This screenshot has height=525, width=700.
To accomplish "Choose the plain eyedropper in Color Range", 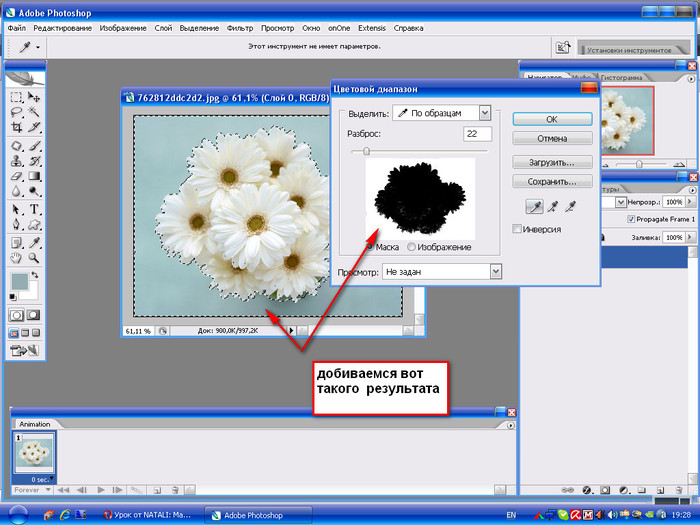I will coord(534,206).
